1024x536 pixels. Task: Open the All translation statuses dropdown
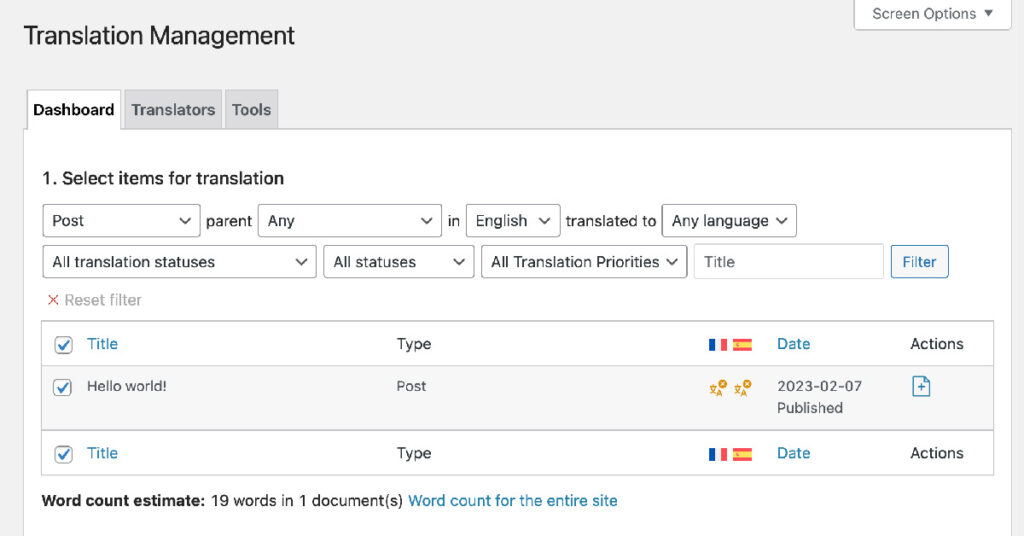[x=179, y=262]
